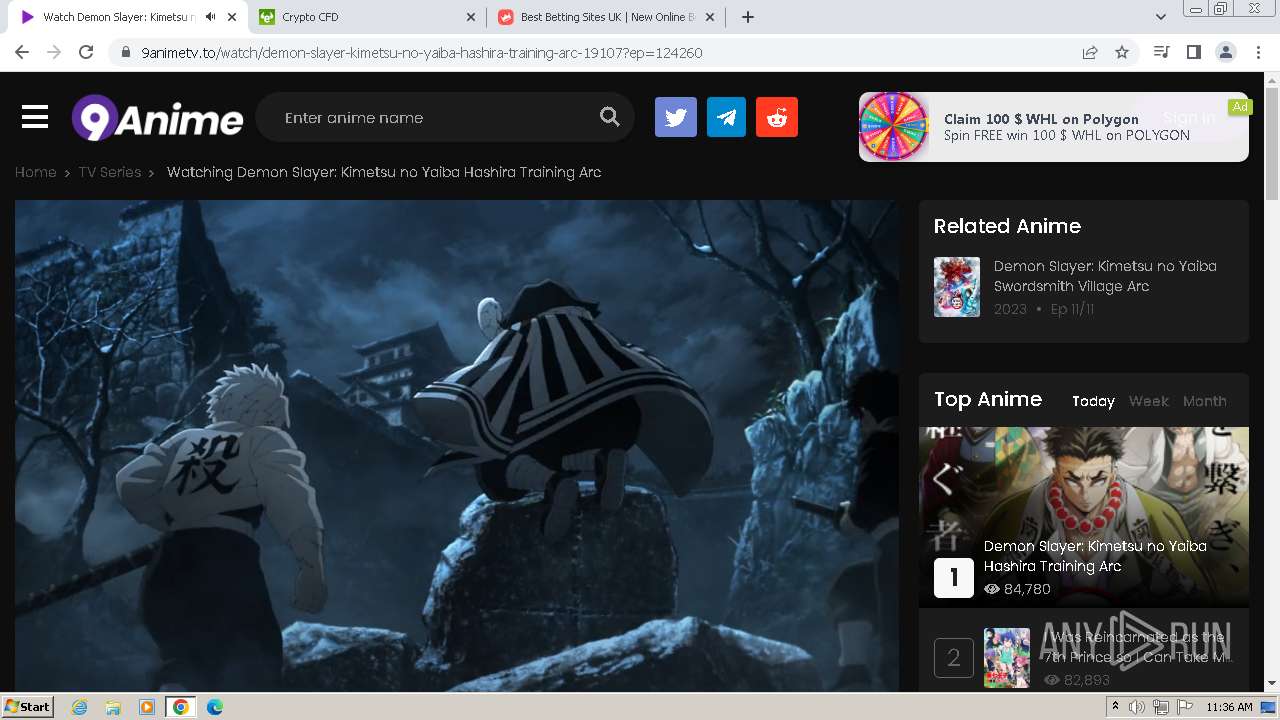
Task: Click the 'Ep 11/11' episode label
Action: [x=1072, y=309]
